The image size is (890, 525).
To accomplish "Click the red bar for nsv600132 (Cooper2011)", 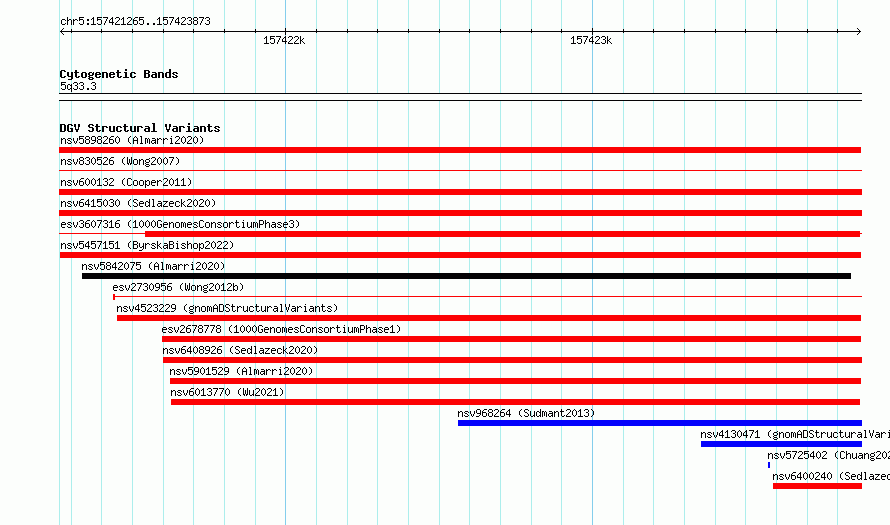I will point(460,192).
